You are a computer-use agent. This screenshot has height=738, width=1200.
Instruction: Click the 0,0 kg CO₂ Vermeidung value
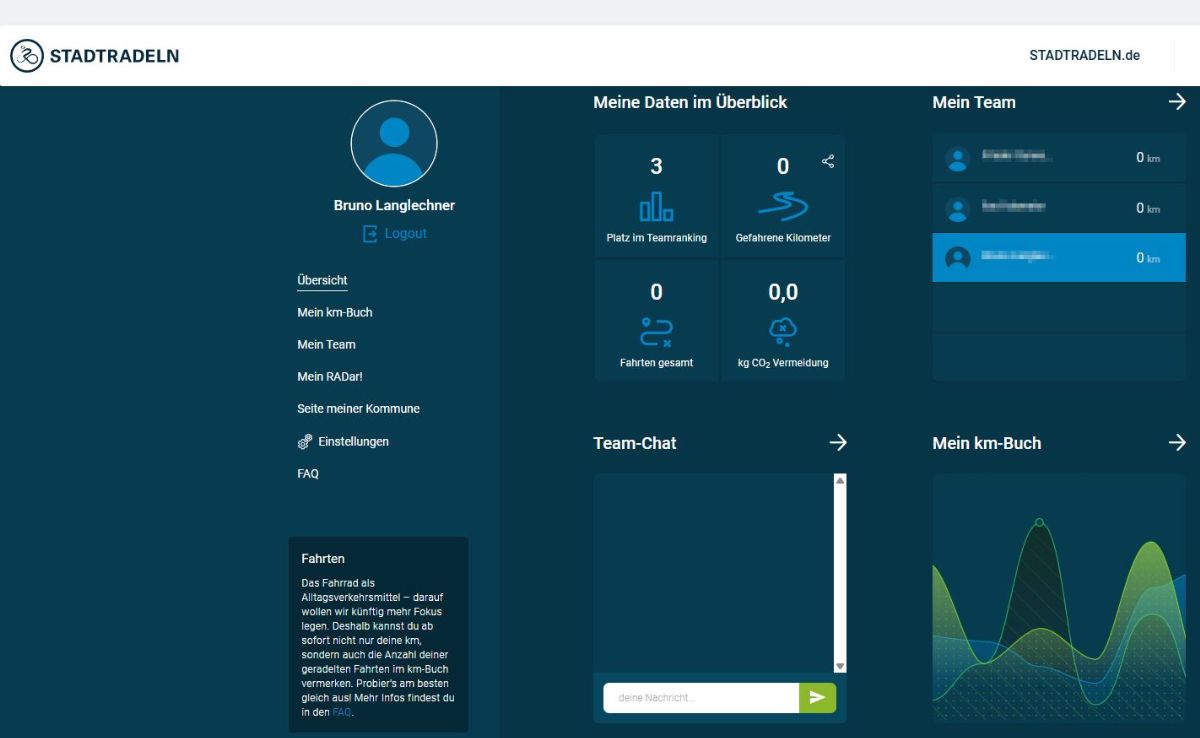point(783,292)
